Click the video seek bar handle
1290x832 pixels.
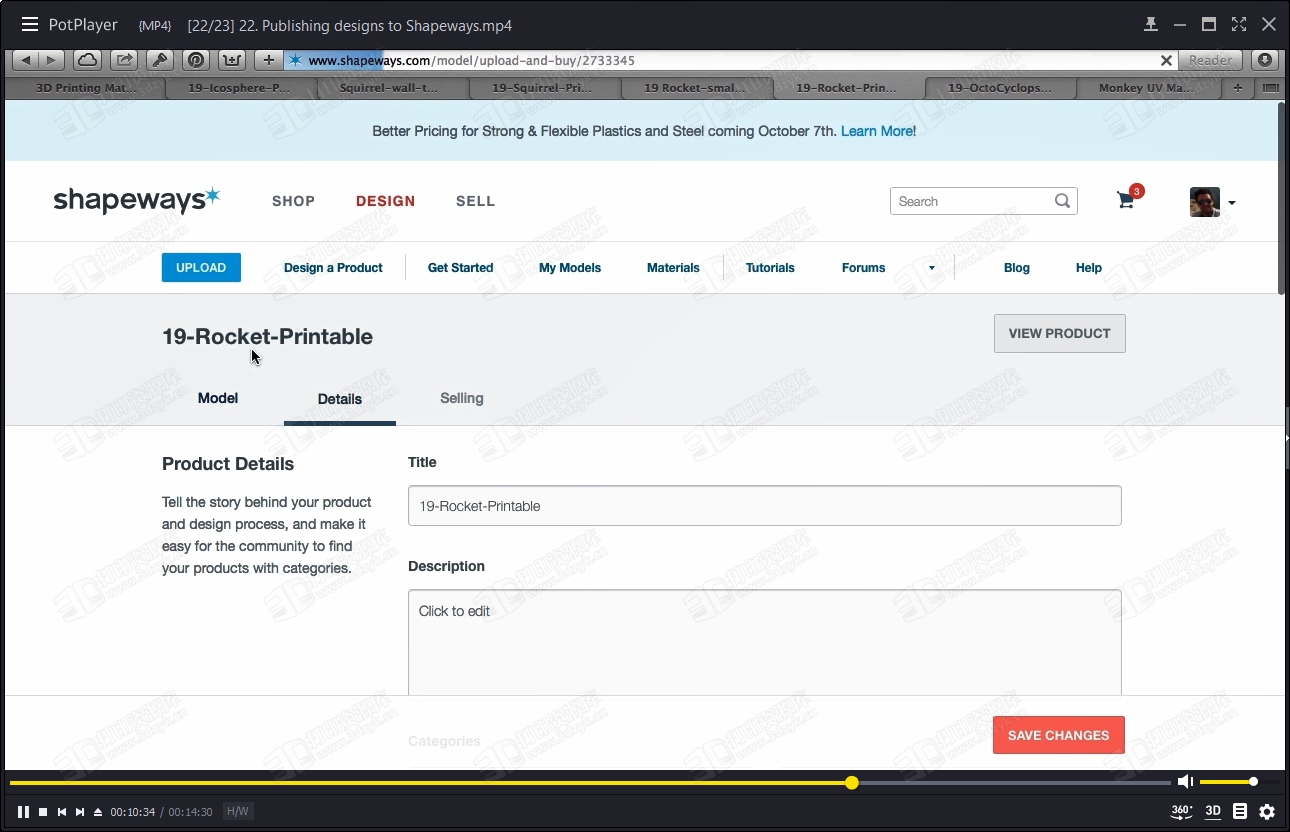pyautogui.click(x=852, y=783)
